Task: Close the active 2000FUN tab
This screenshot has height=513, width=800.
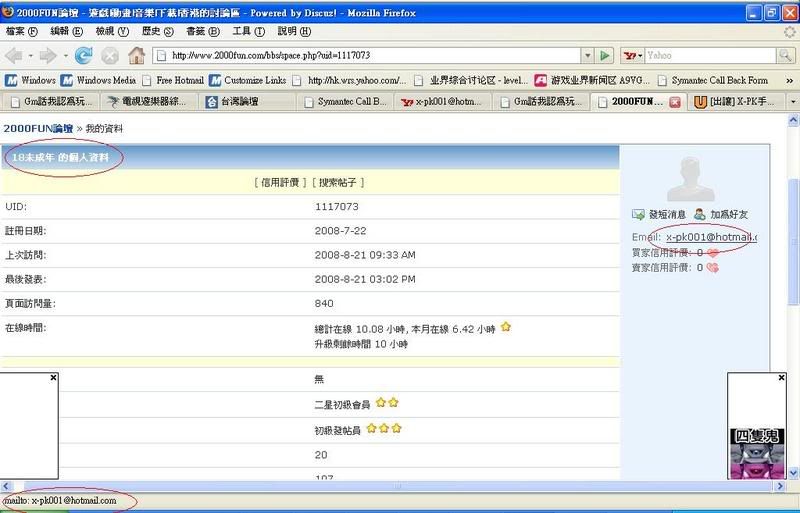Action: 674,102
